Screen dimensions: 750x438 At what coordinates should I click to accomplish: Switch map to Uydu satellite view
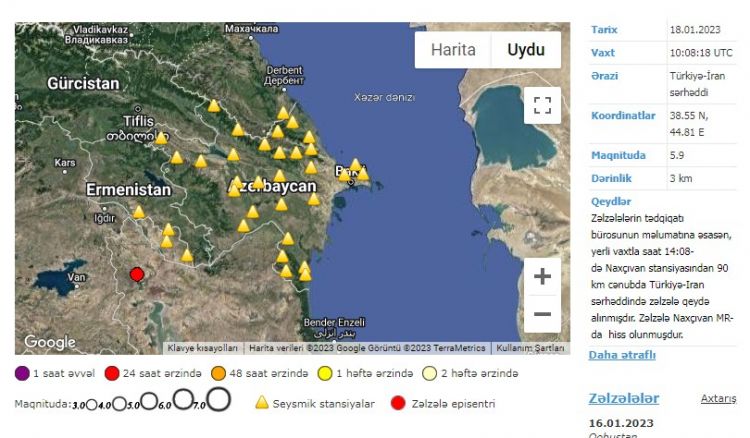point(525,50)
